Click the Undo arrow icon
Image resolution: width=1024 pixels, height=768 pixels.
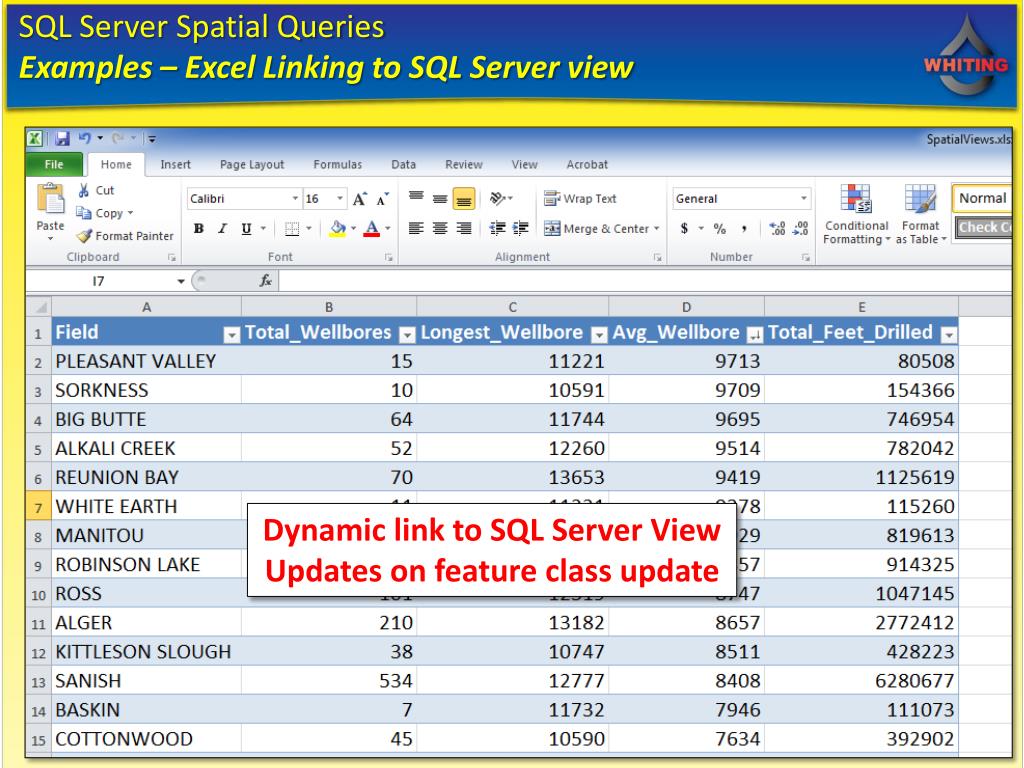(84, 138)
